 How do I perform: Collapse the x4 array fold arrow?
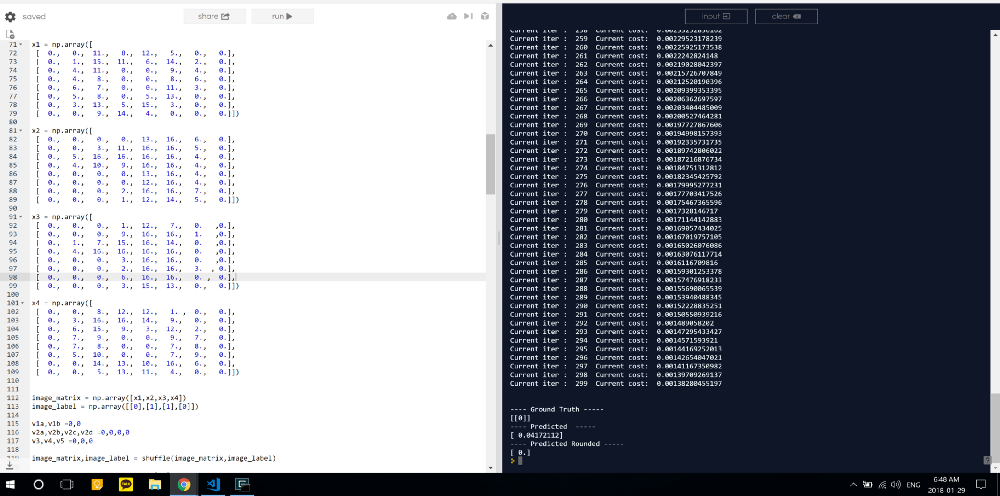tap(21, 303)
